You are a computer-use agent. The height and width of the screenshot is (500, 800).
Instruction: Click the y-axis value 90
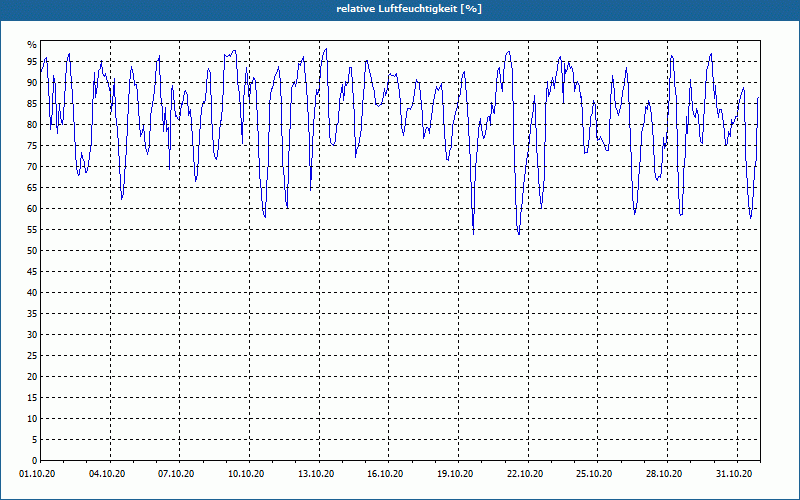click(32, 83)
